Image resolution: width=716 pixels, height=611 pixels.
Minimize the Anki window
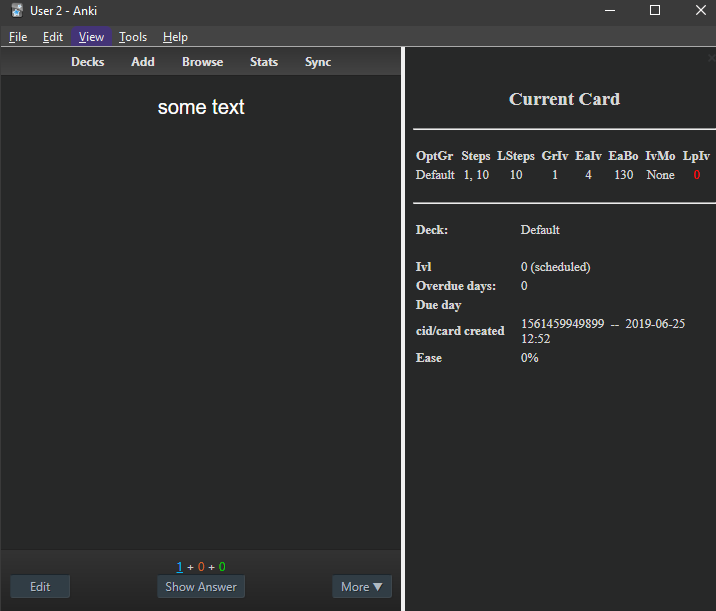609,11
